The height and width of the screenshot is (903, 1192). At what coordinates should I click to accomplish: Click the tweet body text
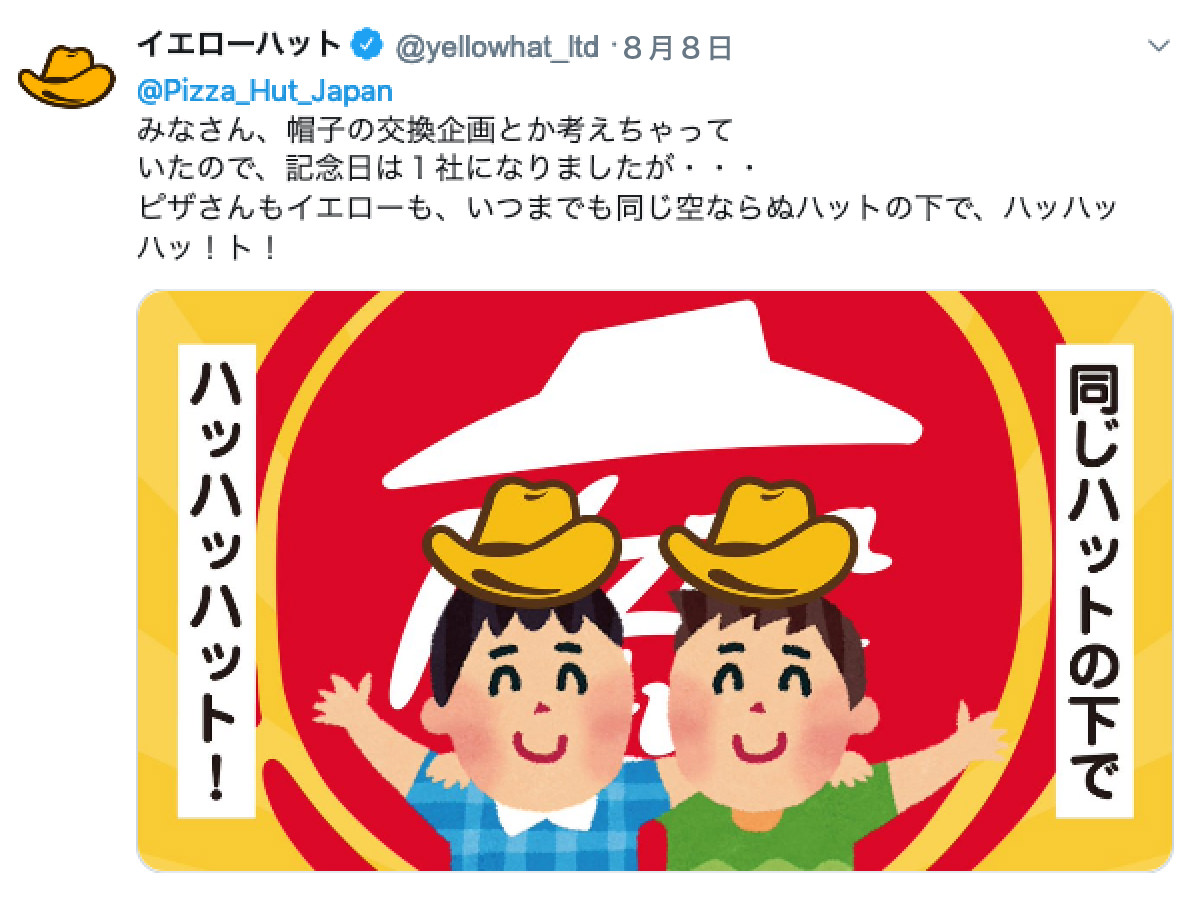click(x=626, y=188)
